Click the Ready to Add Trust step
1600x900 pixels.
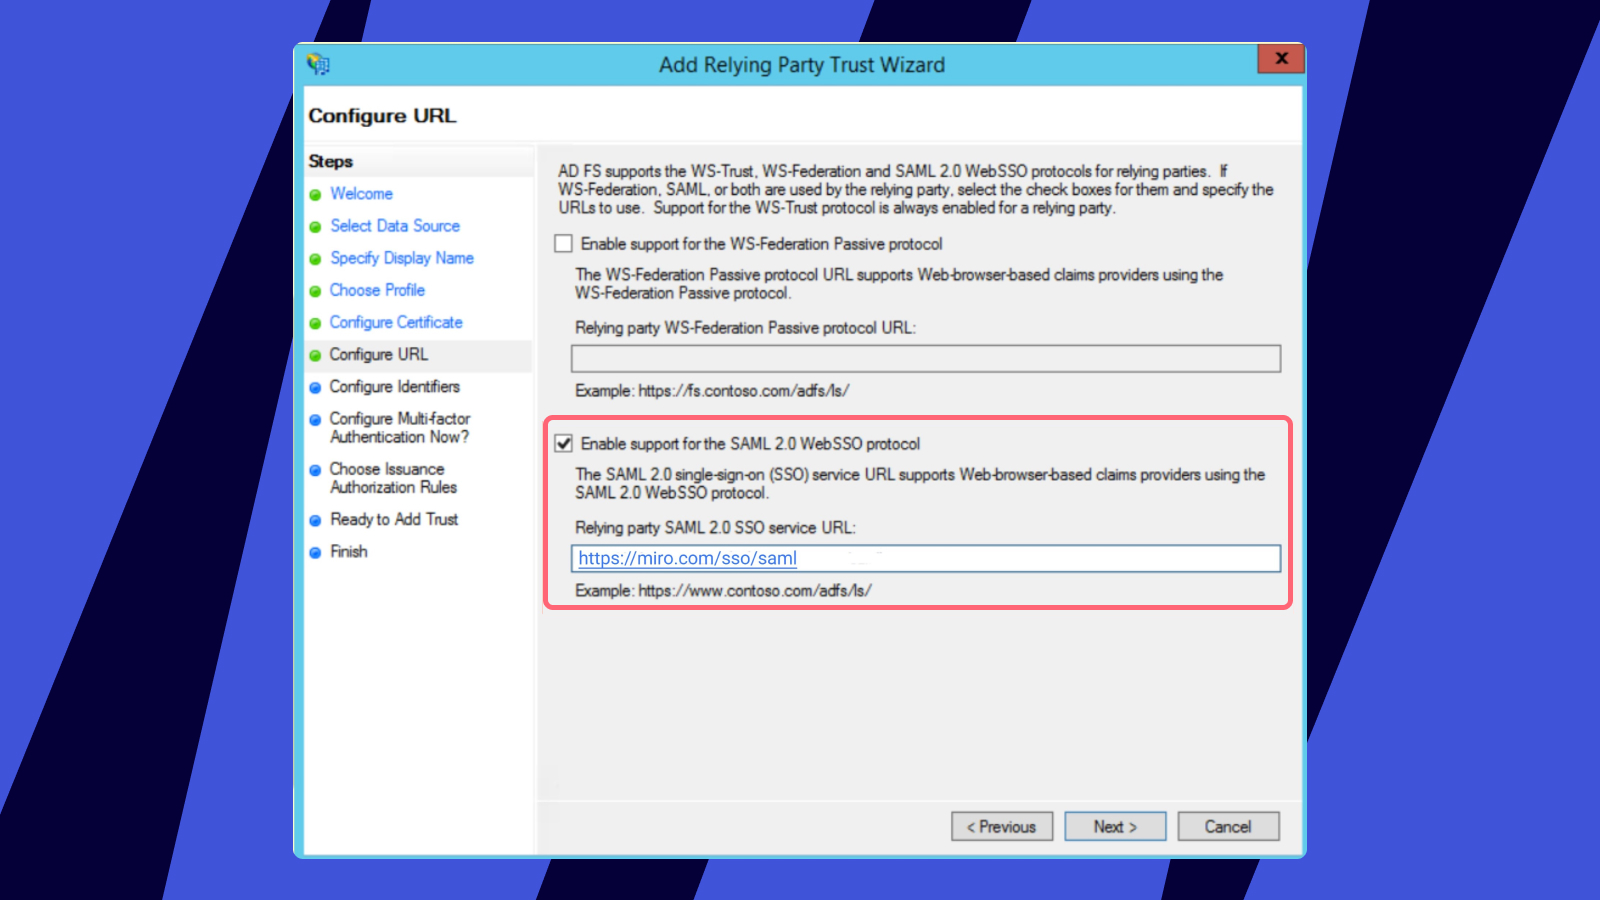point(394,520)
